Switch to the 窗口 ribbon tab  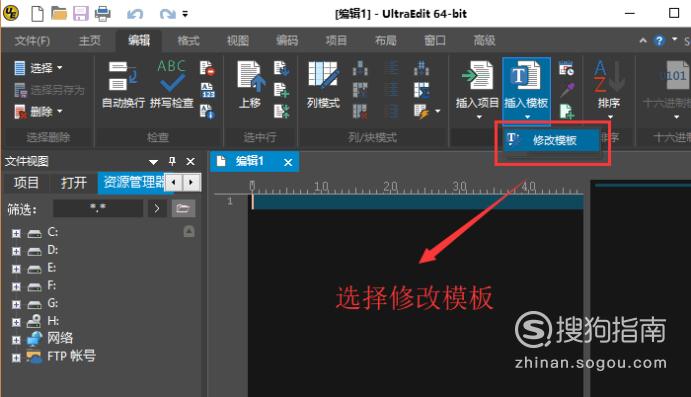[435, 41]
